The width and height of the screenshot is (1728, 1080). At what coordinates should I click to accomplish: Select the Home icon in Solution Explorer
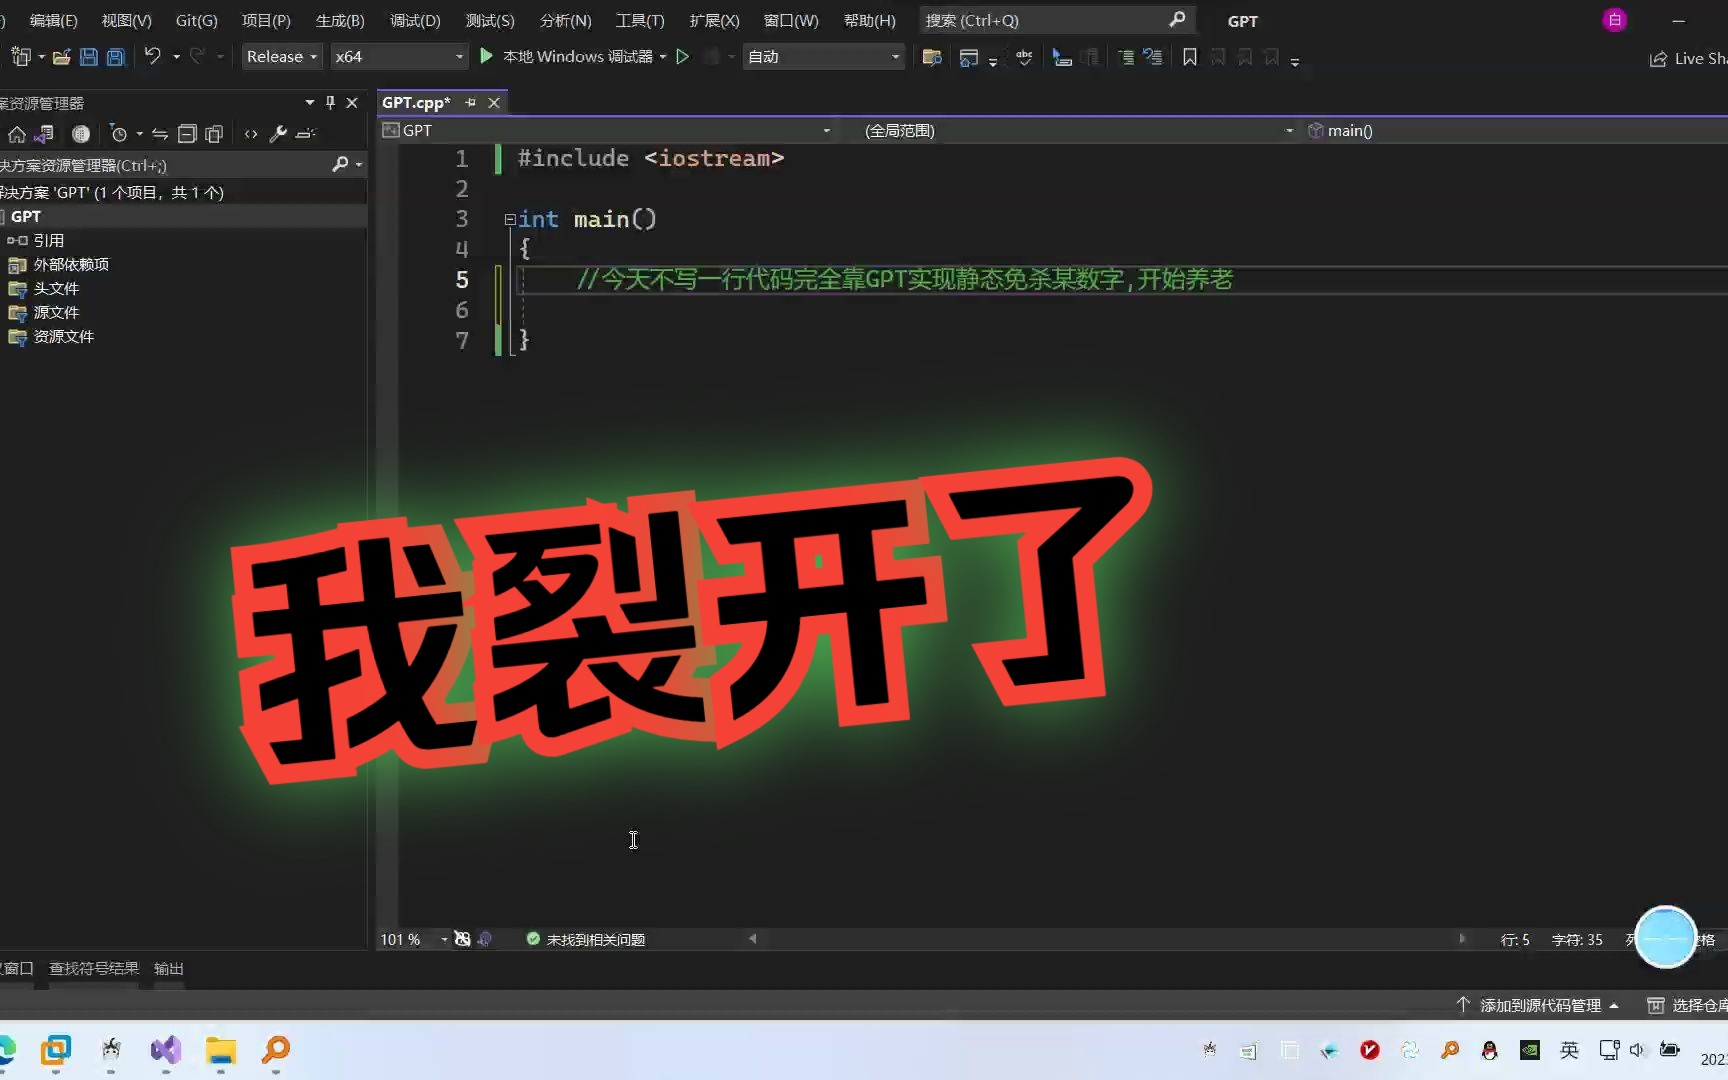pos(17,134)
